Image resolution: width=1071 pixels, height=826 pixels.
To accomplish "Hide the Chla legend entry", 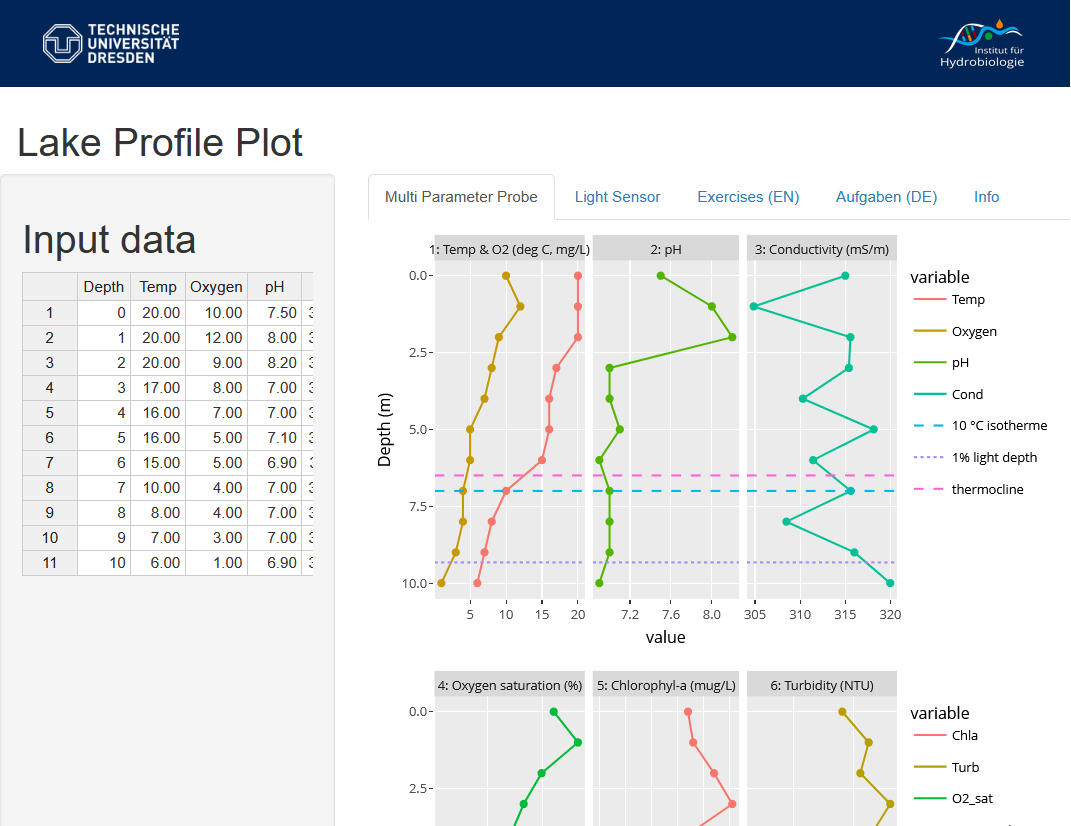I will 964,736.
